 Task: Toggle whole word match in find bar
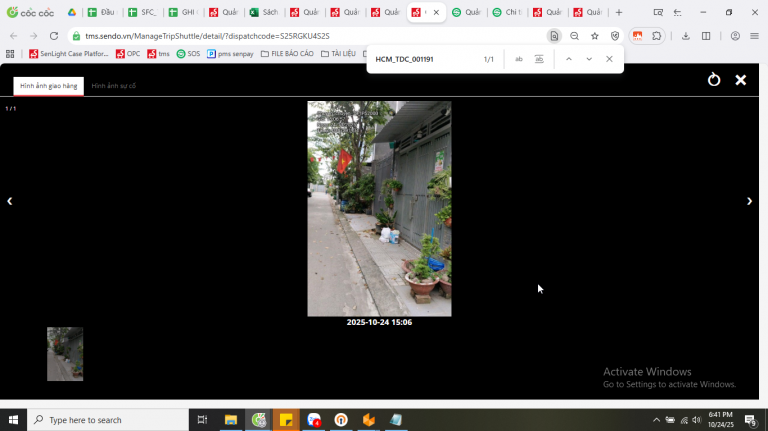[539, 59]
